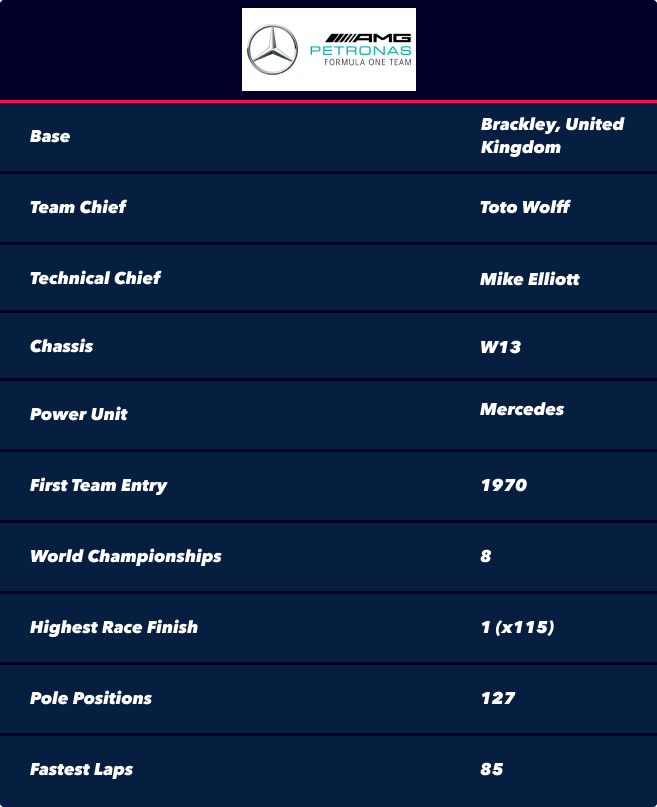Click the 1 (x115) race finish value
Viewport: 657px width, 807px height.
[x=518, y=627]
